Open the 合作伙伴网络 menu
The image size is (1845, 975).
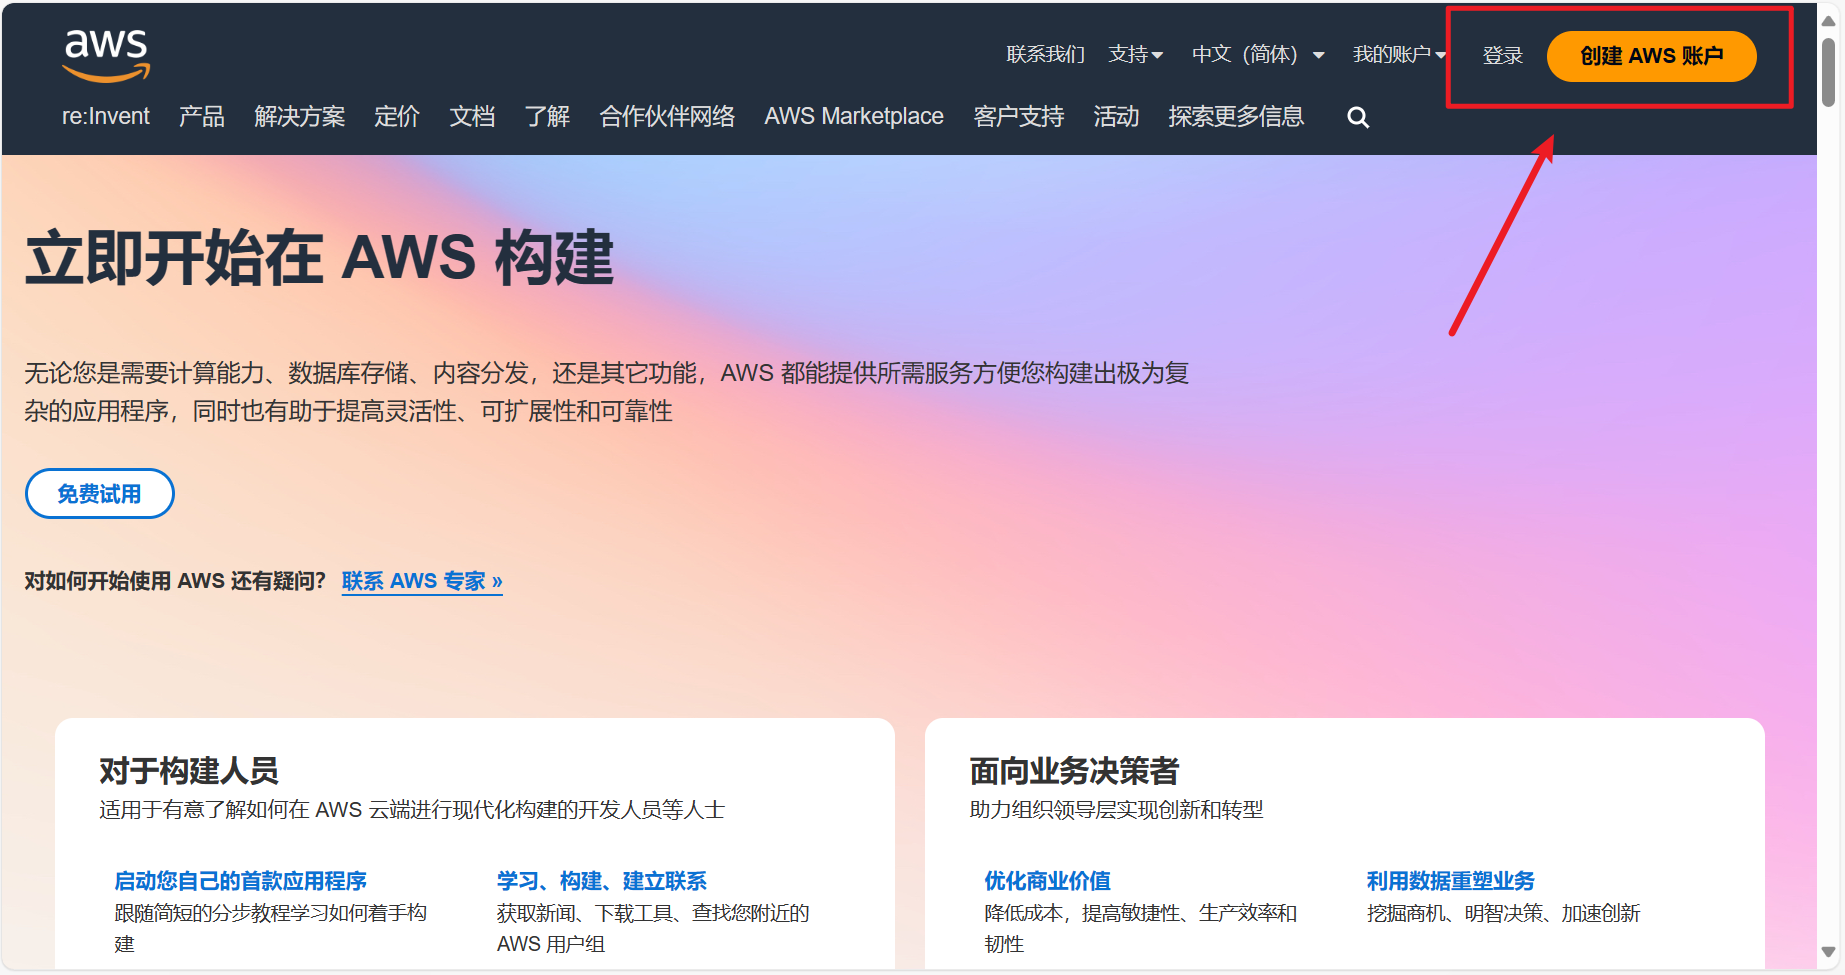667,116
